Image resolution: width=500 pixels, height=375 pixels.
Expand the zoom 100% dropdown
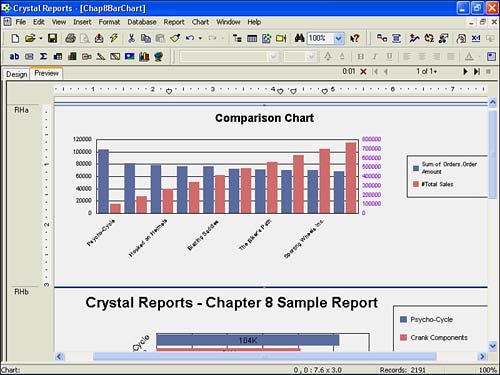pyautogui.click(x=339, y=38)
